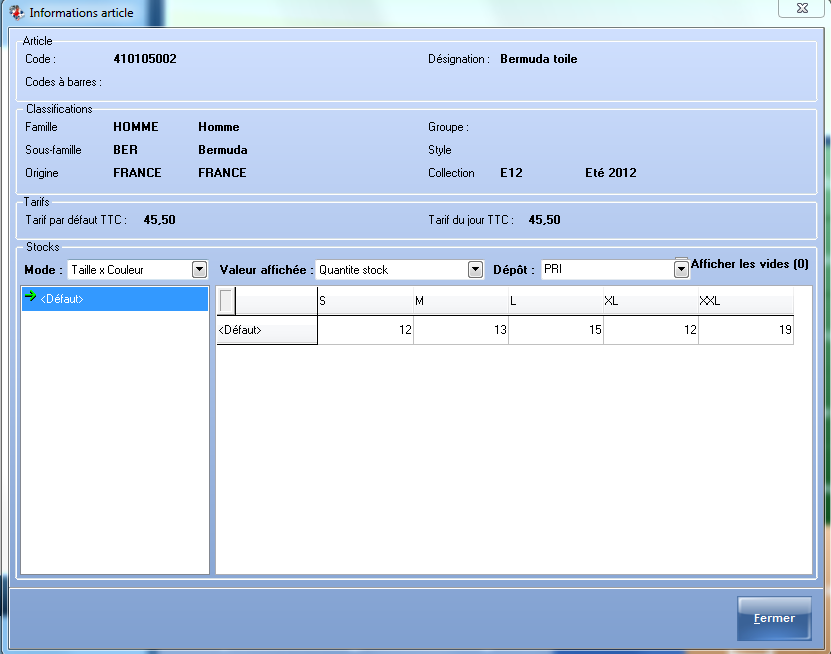
Task: Open the Mode dropdown
Action: [198, 270]
